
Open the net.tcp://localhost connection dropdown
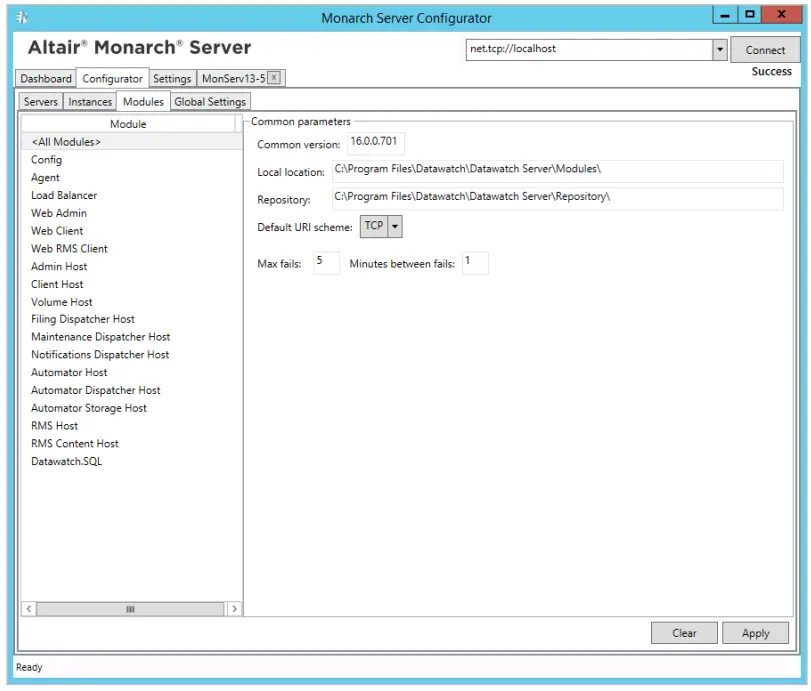coord(721,48)
